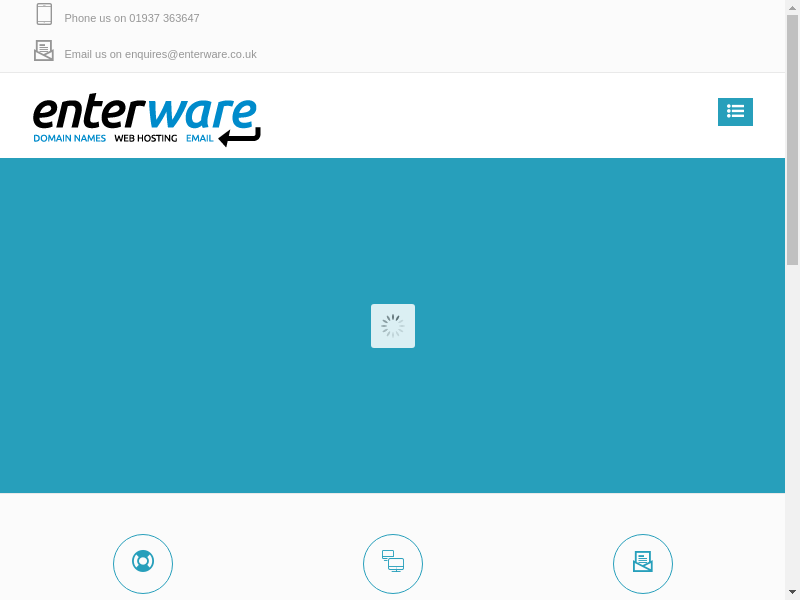Image resolution: width=800 pixels, height=600 pixels.
Task: Click the "Email us on" text
Action: pyautogui.click(x=93, y=54)
